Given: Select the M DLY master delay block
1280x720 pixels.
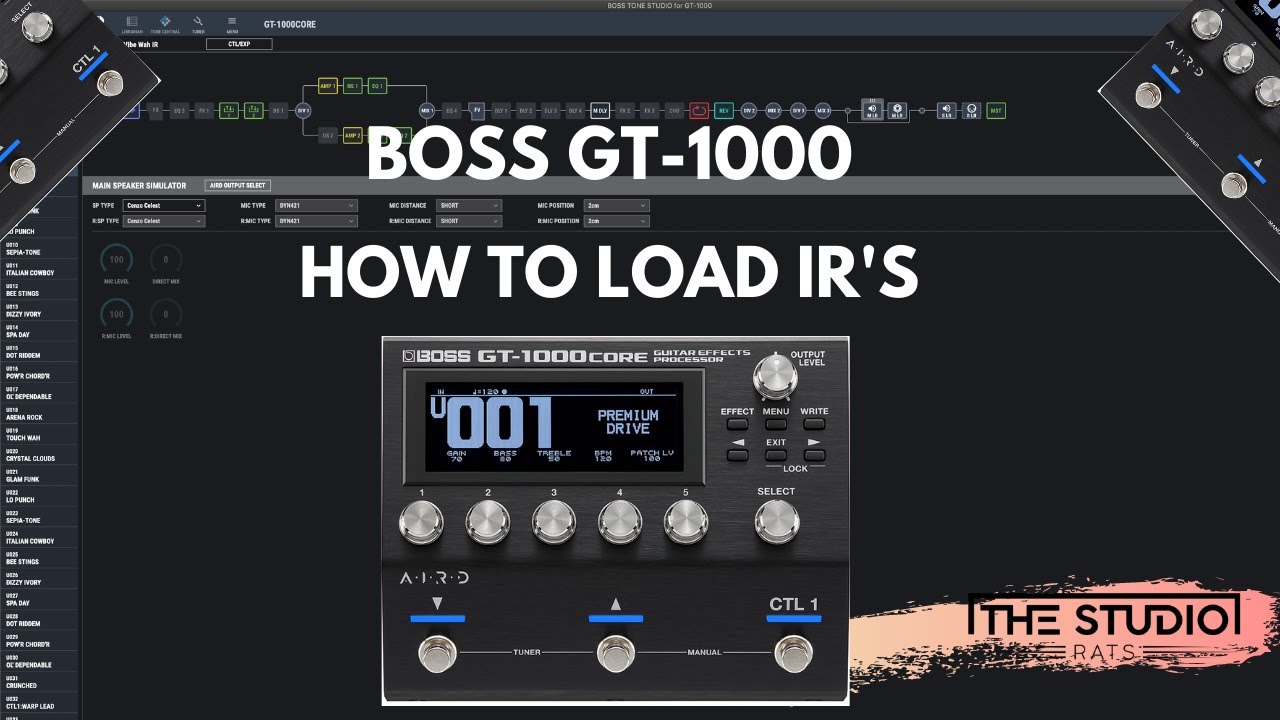Looking at the screenshot, I should 600,110.
